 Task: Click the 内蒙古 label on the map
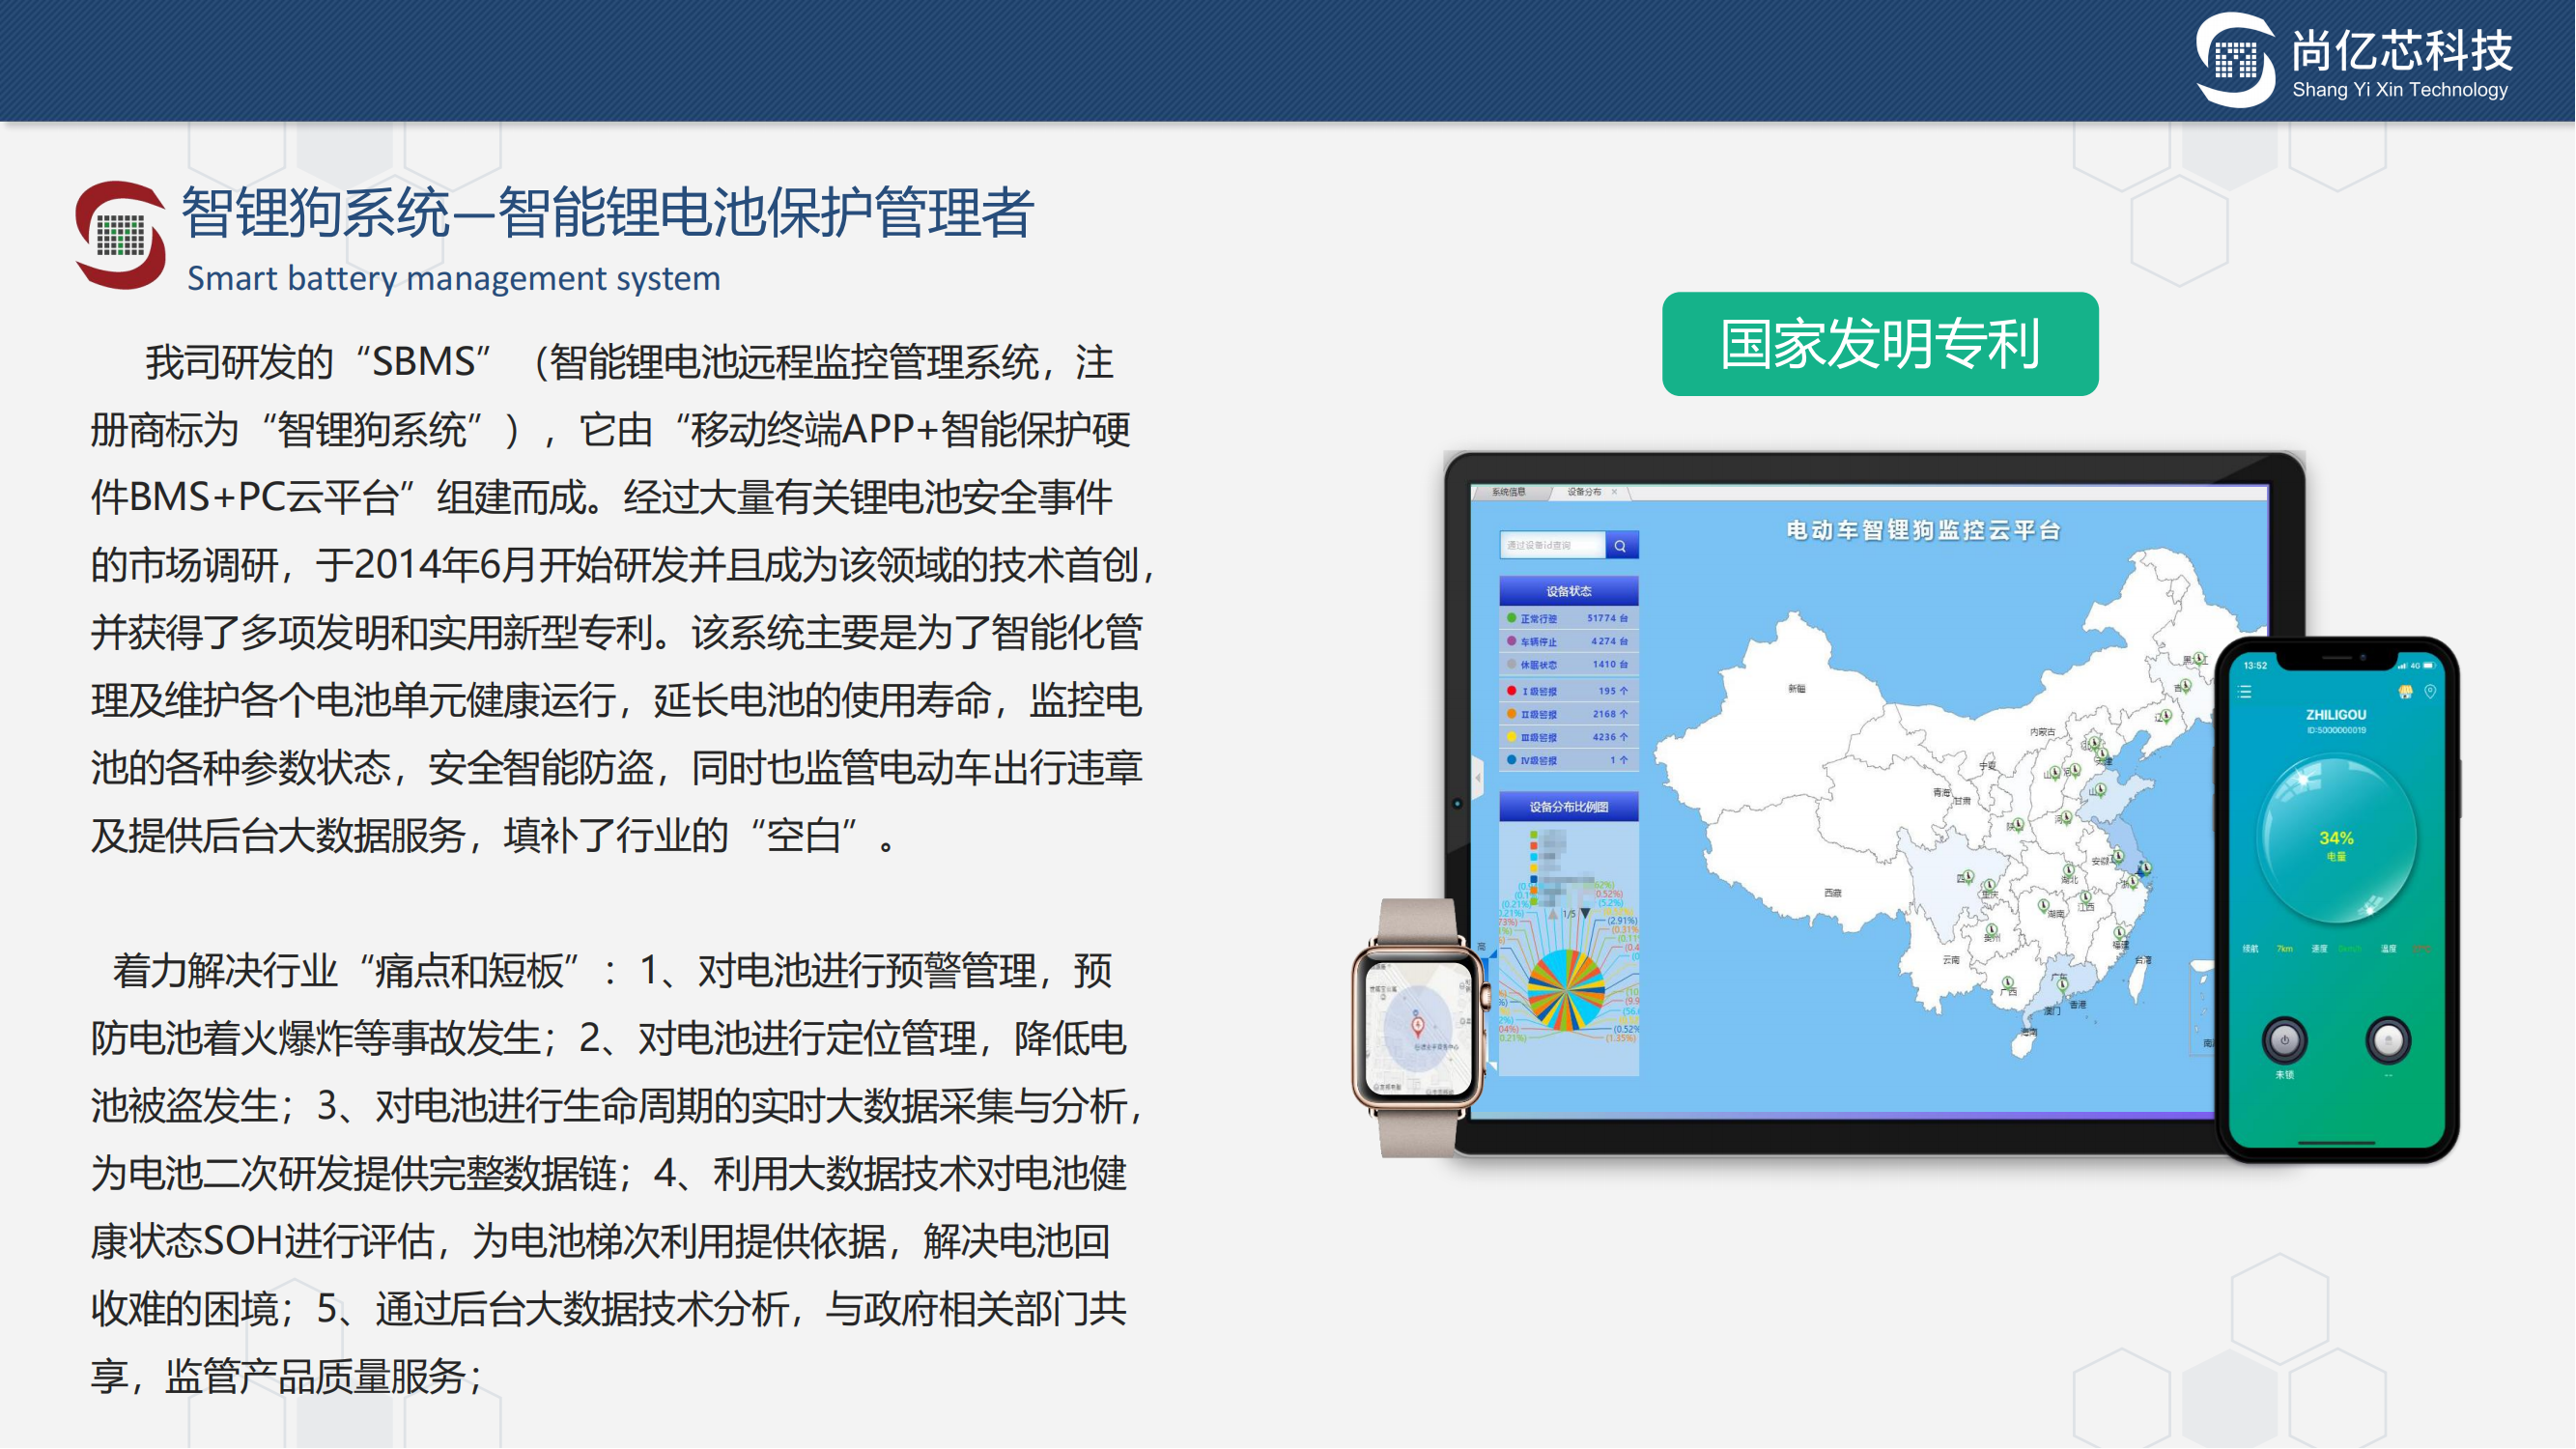[x=2042, y=732]
